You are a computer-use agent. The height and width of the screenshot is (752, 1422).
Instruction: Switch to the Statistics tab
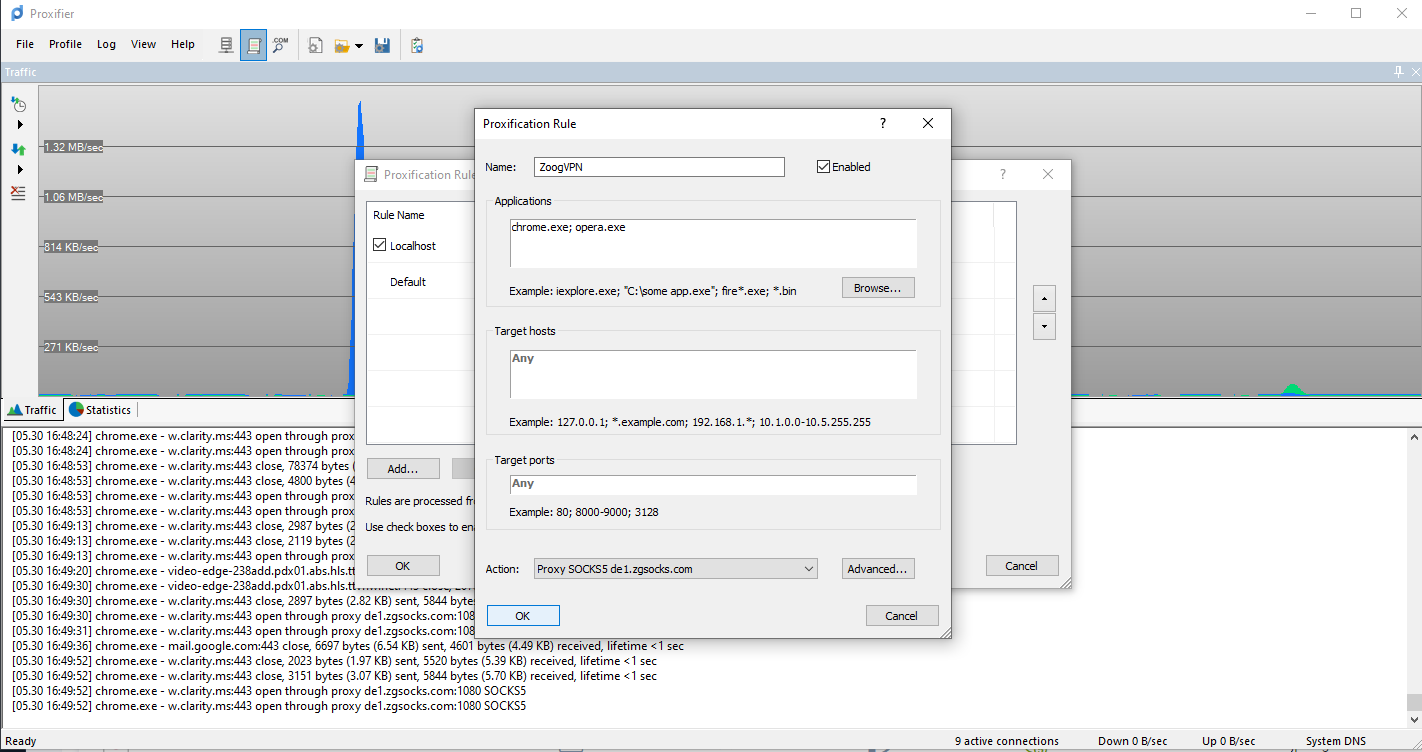100,410
